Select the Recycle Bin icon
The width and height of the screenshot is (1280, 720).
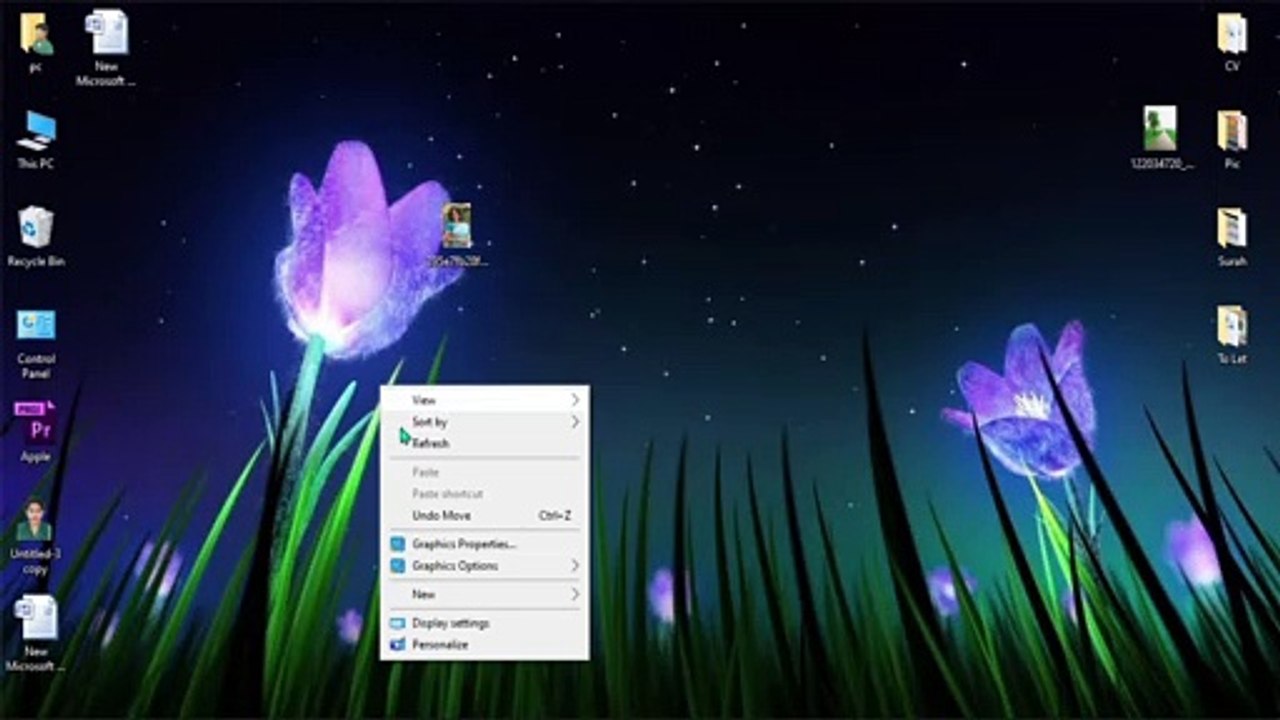(36, 237)
